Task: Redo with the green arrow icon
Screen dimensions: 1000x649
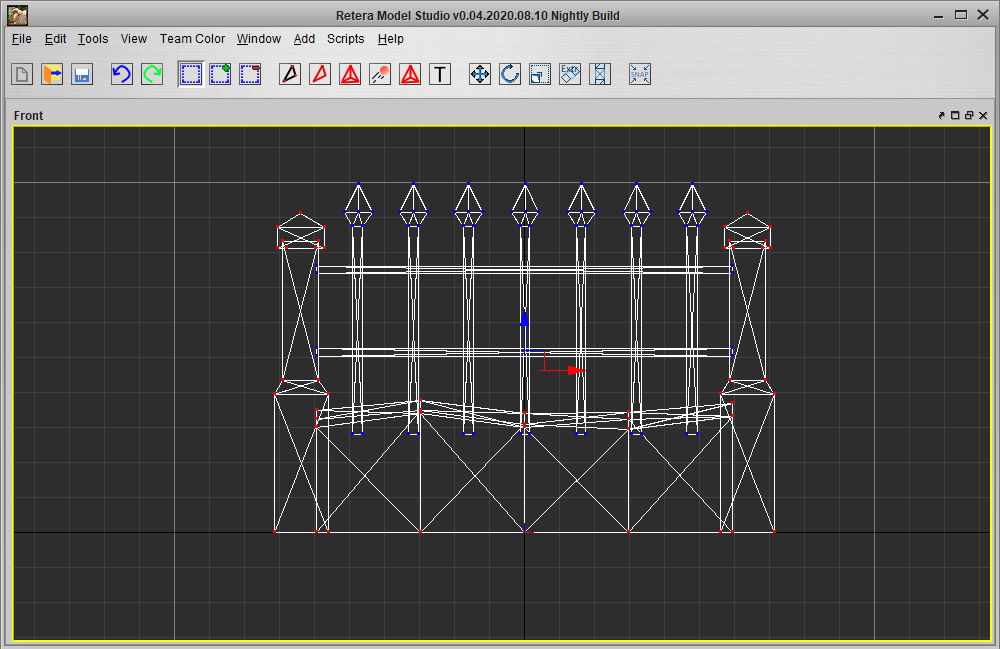Action: (x=152, y=74)
